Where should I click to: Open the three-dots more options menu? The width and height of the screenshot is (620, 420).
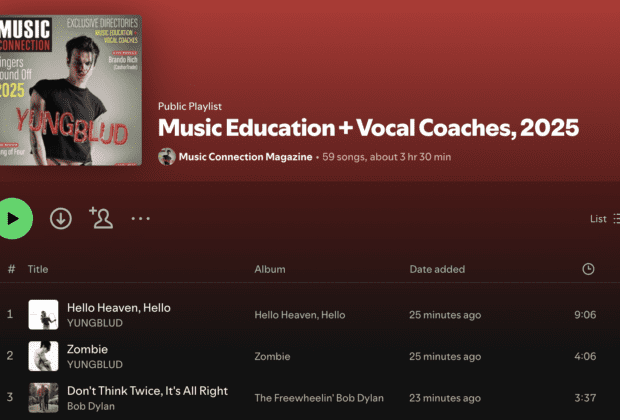coord(140,218)
